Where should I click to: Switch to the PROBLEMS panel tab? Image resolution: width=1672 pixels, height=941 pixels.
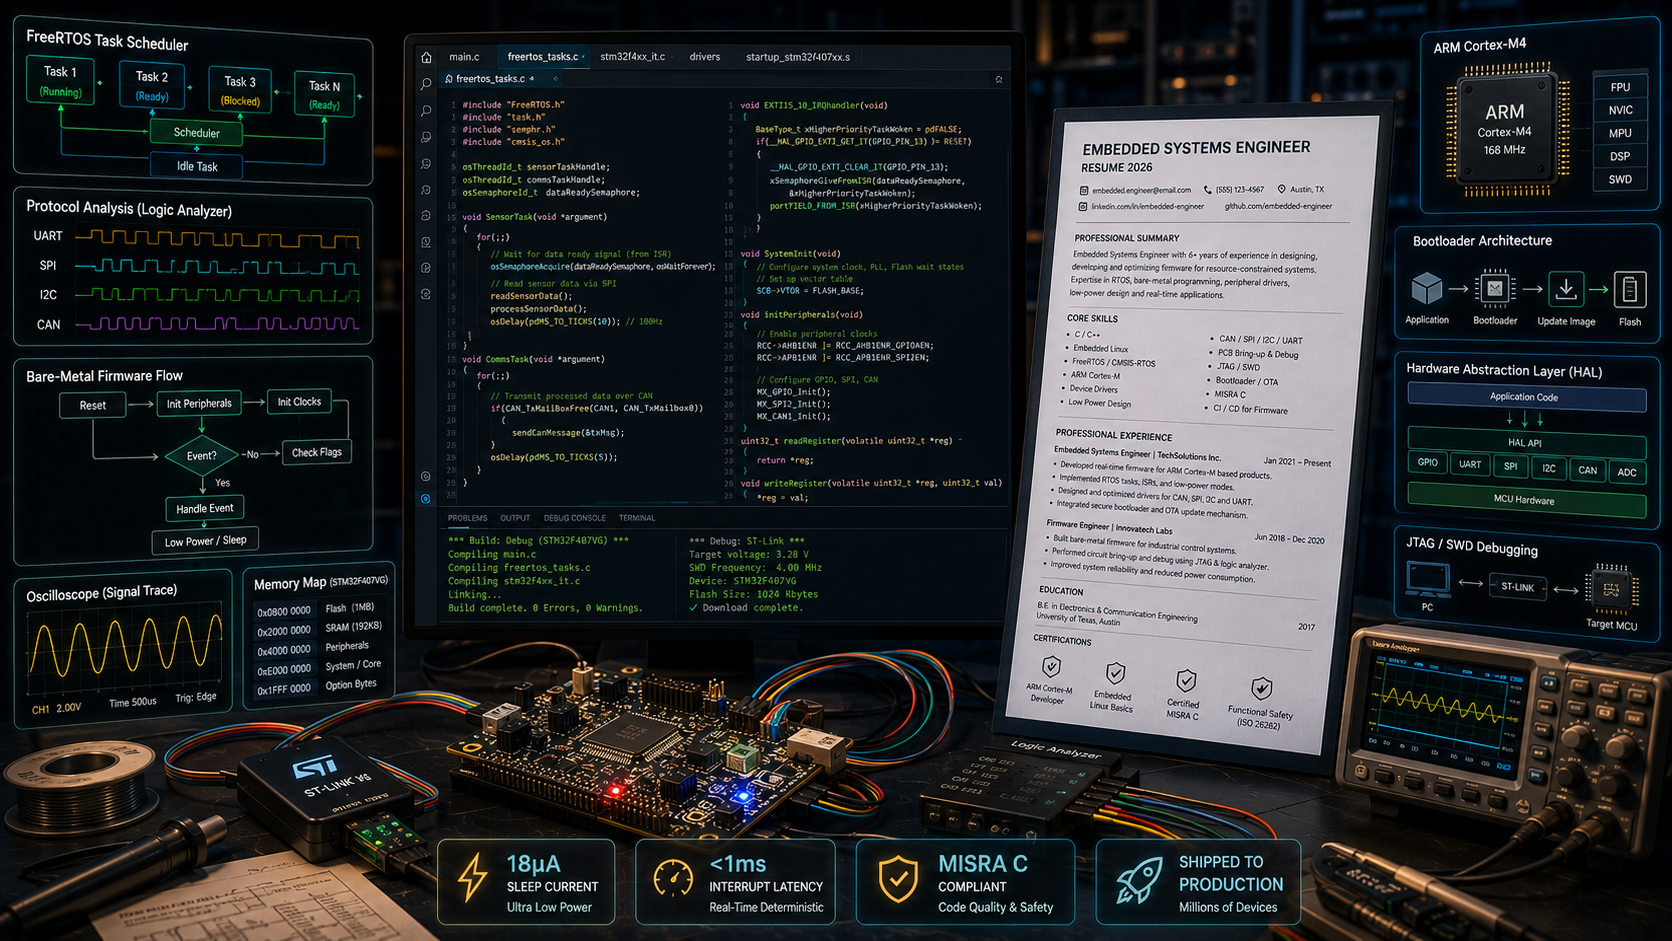467,518
